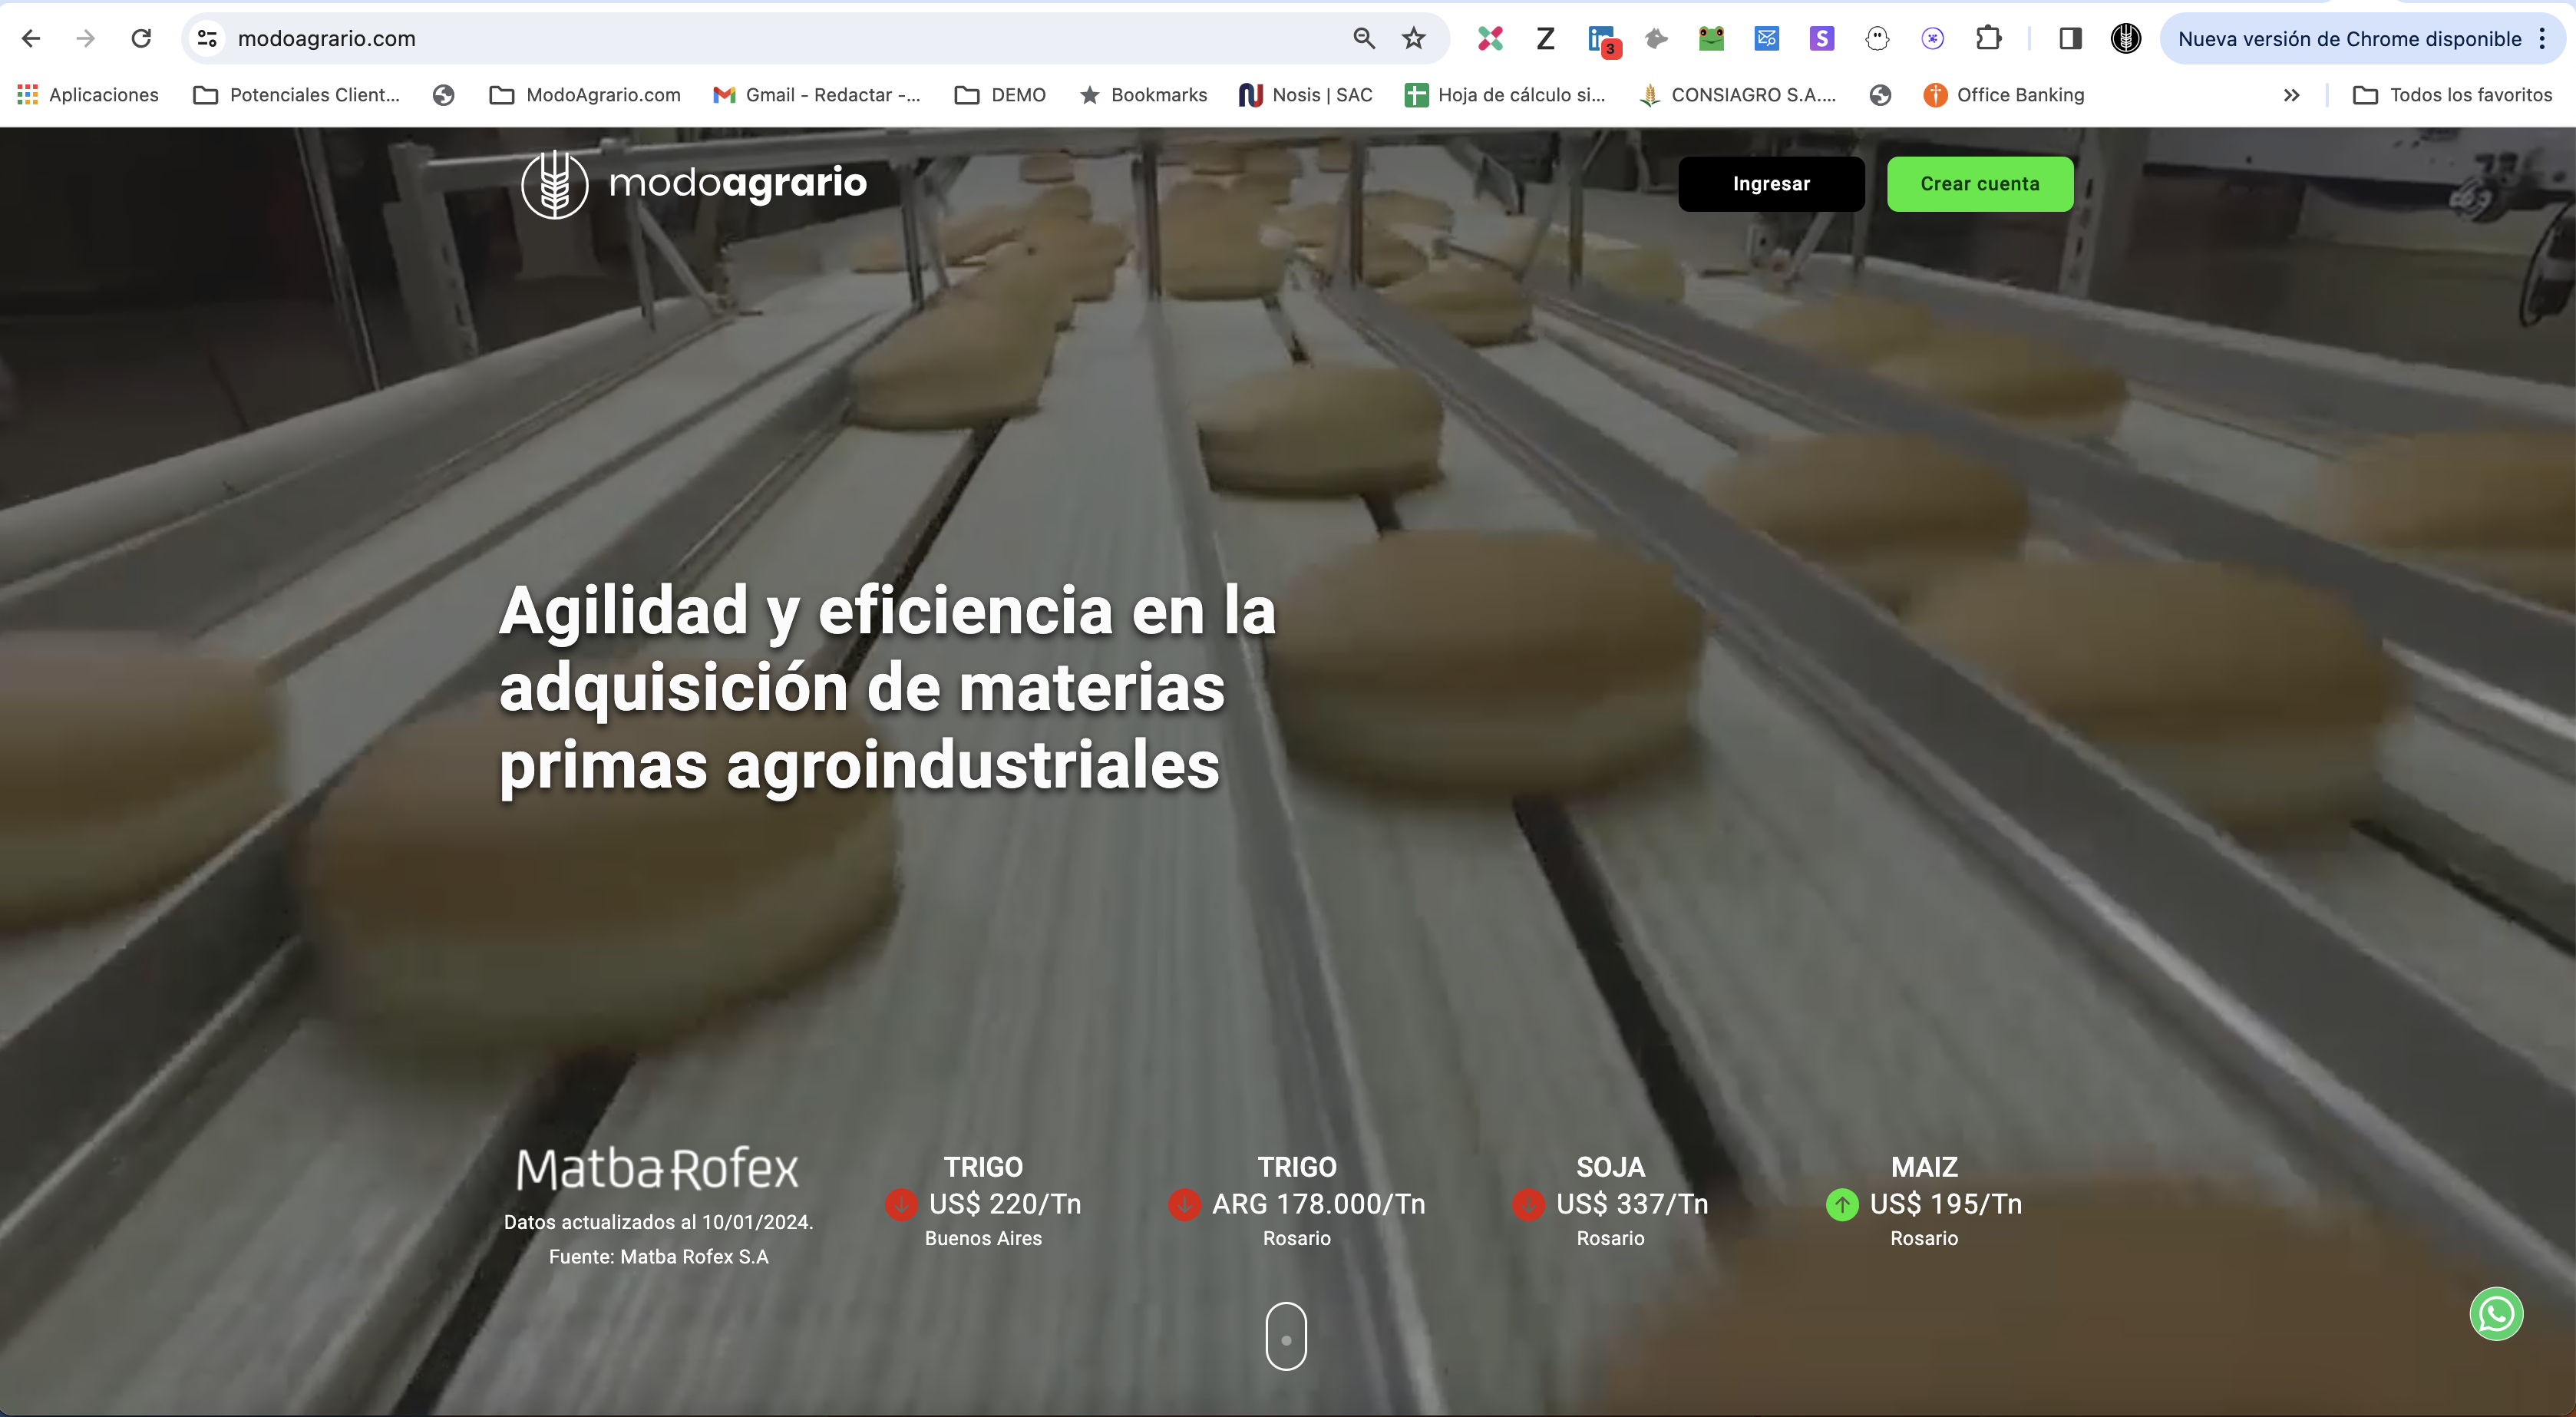The image size is (2576, 1417).
Task: Click the globe bookmark after Potenciales Client
Action: point(444,95)
